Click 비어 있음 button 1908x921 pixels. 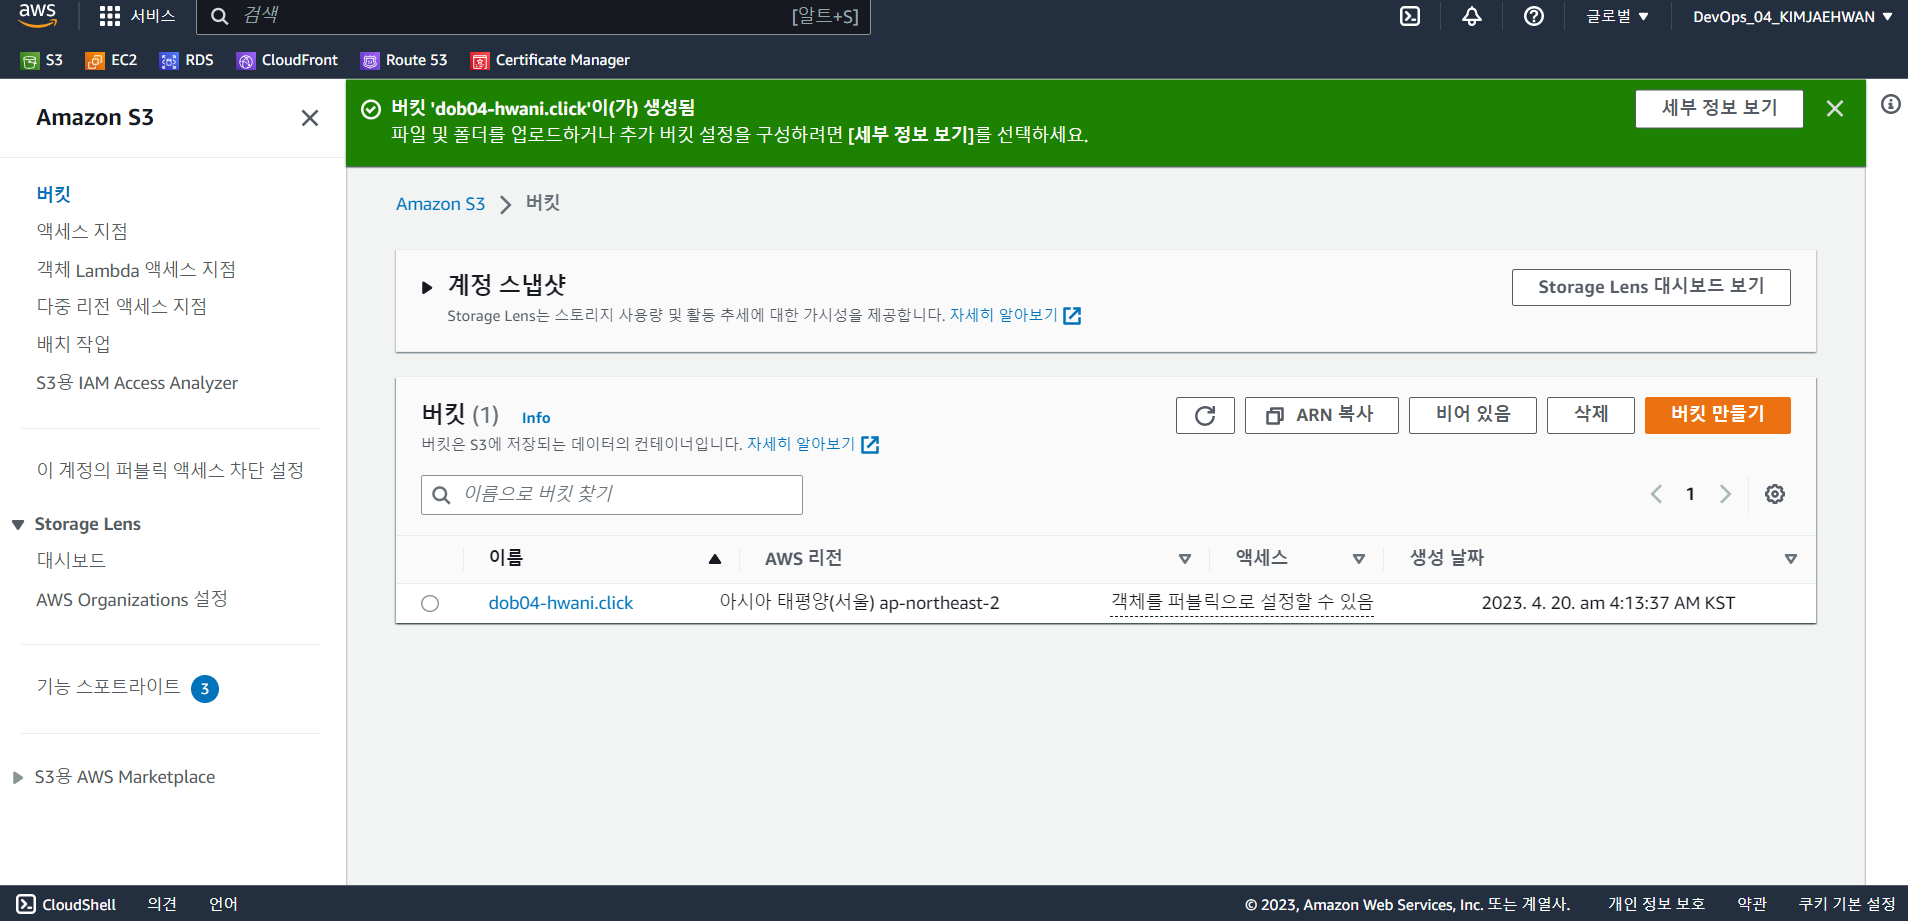[1472, 415]
